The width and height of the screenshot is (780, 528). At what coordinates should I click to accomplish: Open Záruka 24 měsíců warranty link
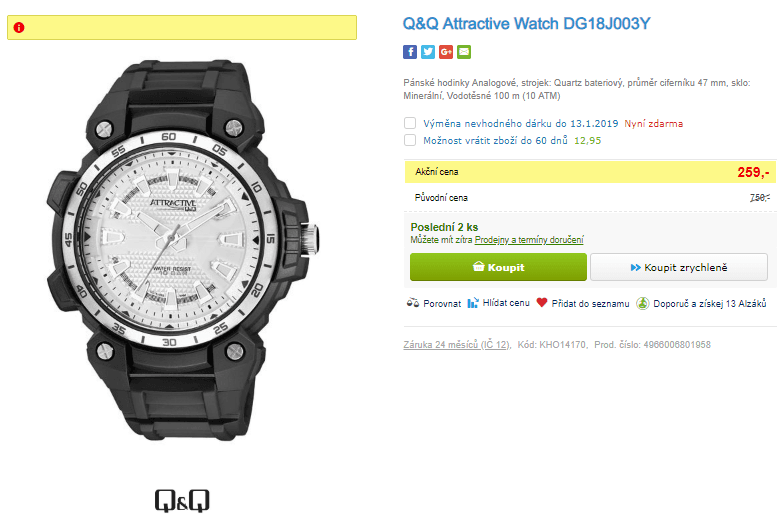click(x=457, y=344)
